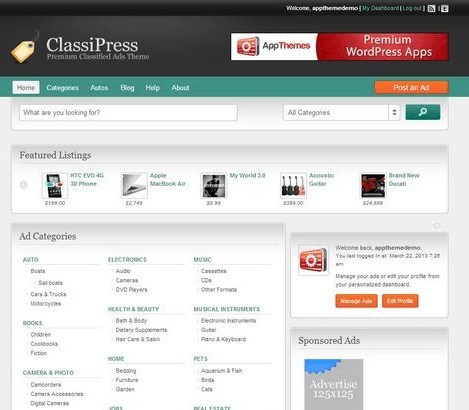
Task: Click the featured listings previous arrow
Action: tap(23, 185)
